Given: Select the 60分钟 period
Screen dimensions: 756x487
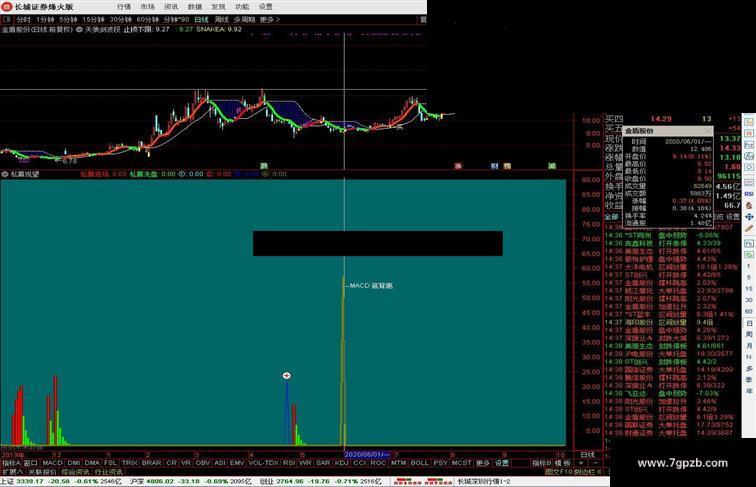Looking at the screenshot, I should 147,20.
